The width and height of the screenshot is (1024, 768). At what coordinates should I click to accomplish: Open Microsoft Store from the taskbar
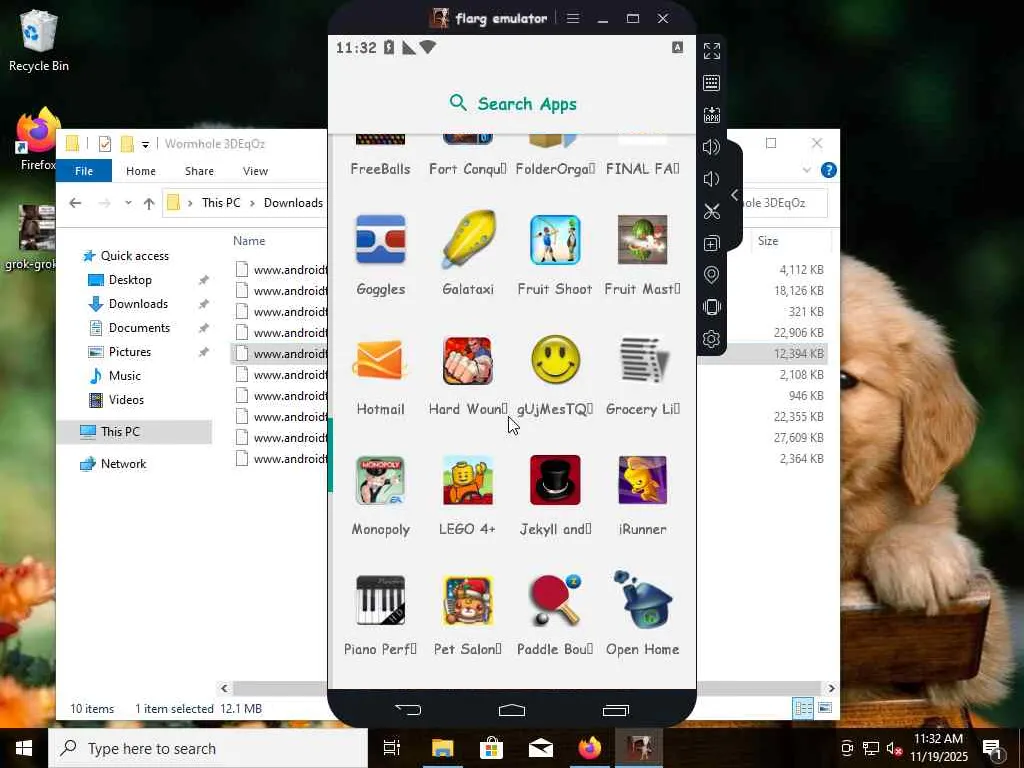(x=491, y=748)
